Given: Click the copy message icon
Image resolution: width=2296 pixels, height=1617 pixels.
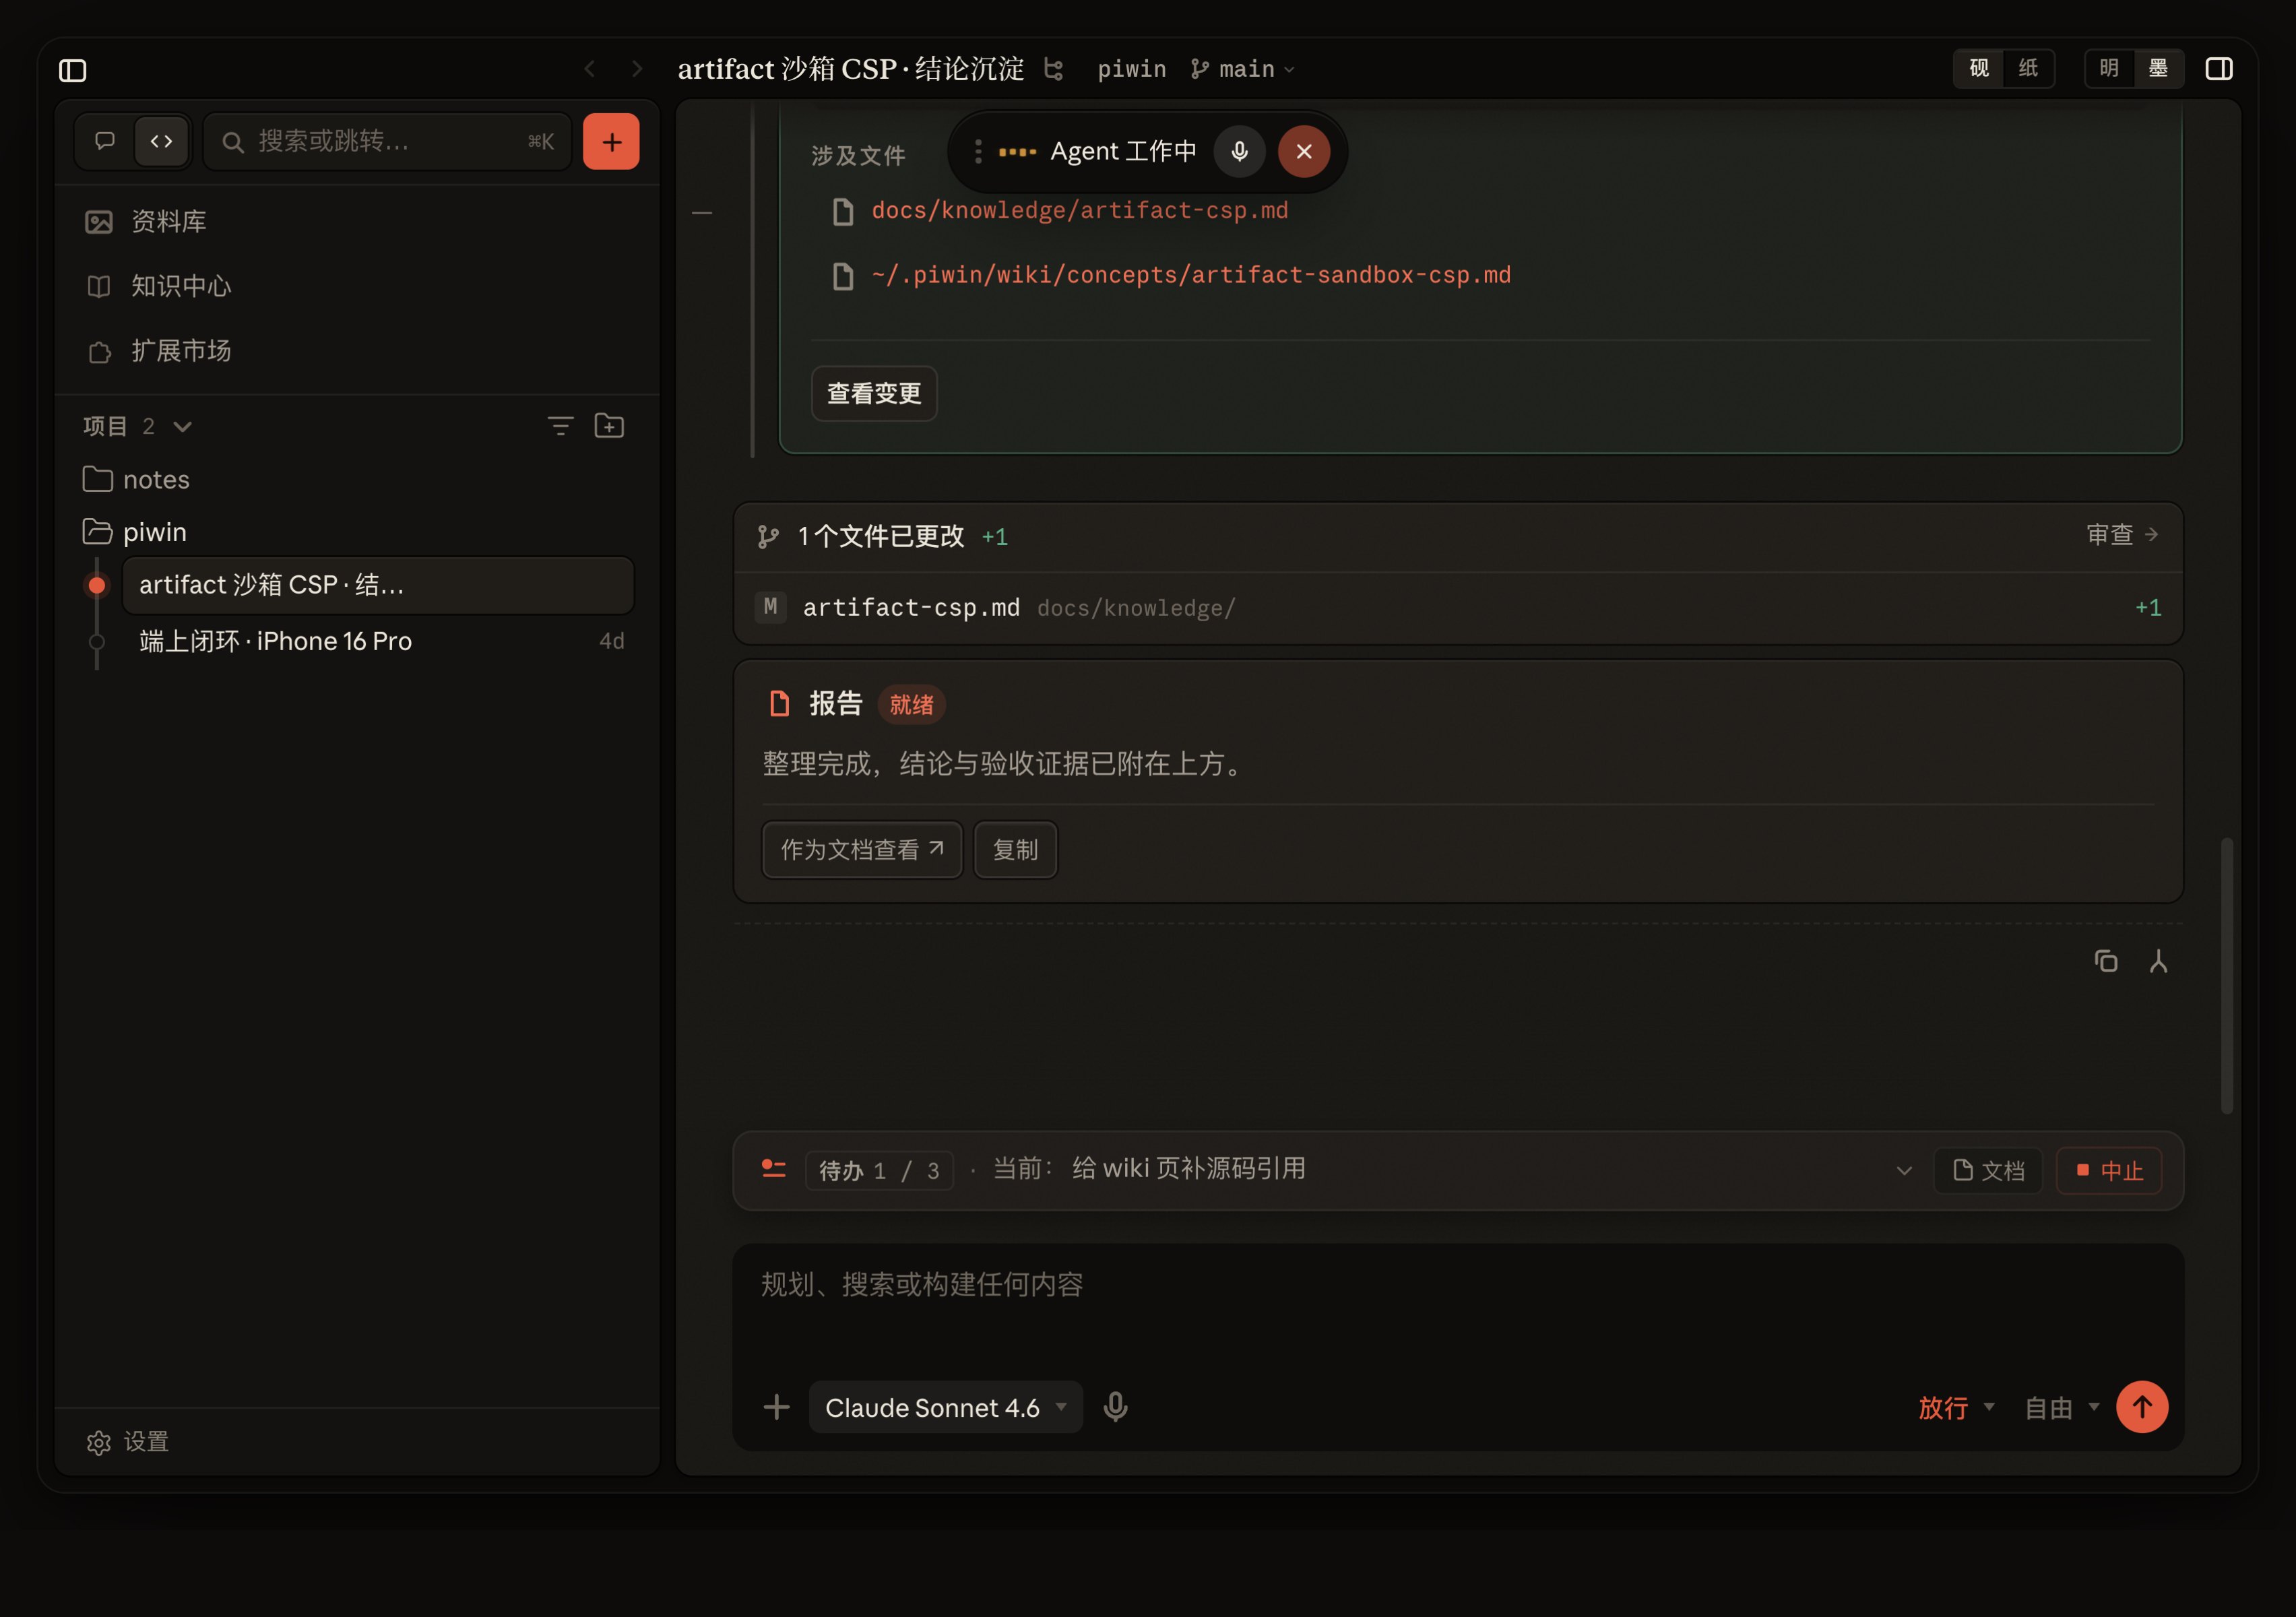Looking at the screenshot, I should [2106, 962].
